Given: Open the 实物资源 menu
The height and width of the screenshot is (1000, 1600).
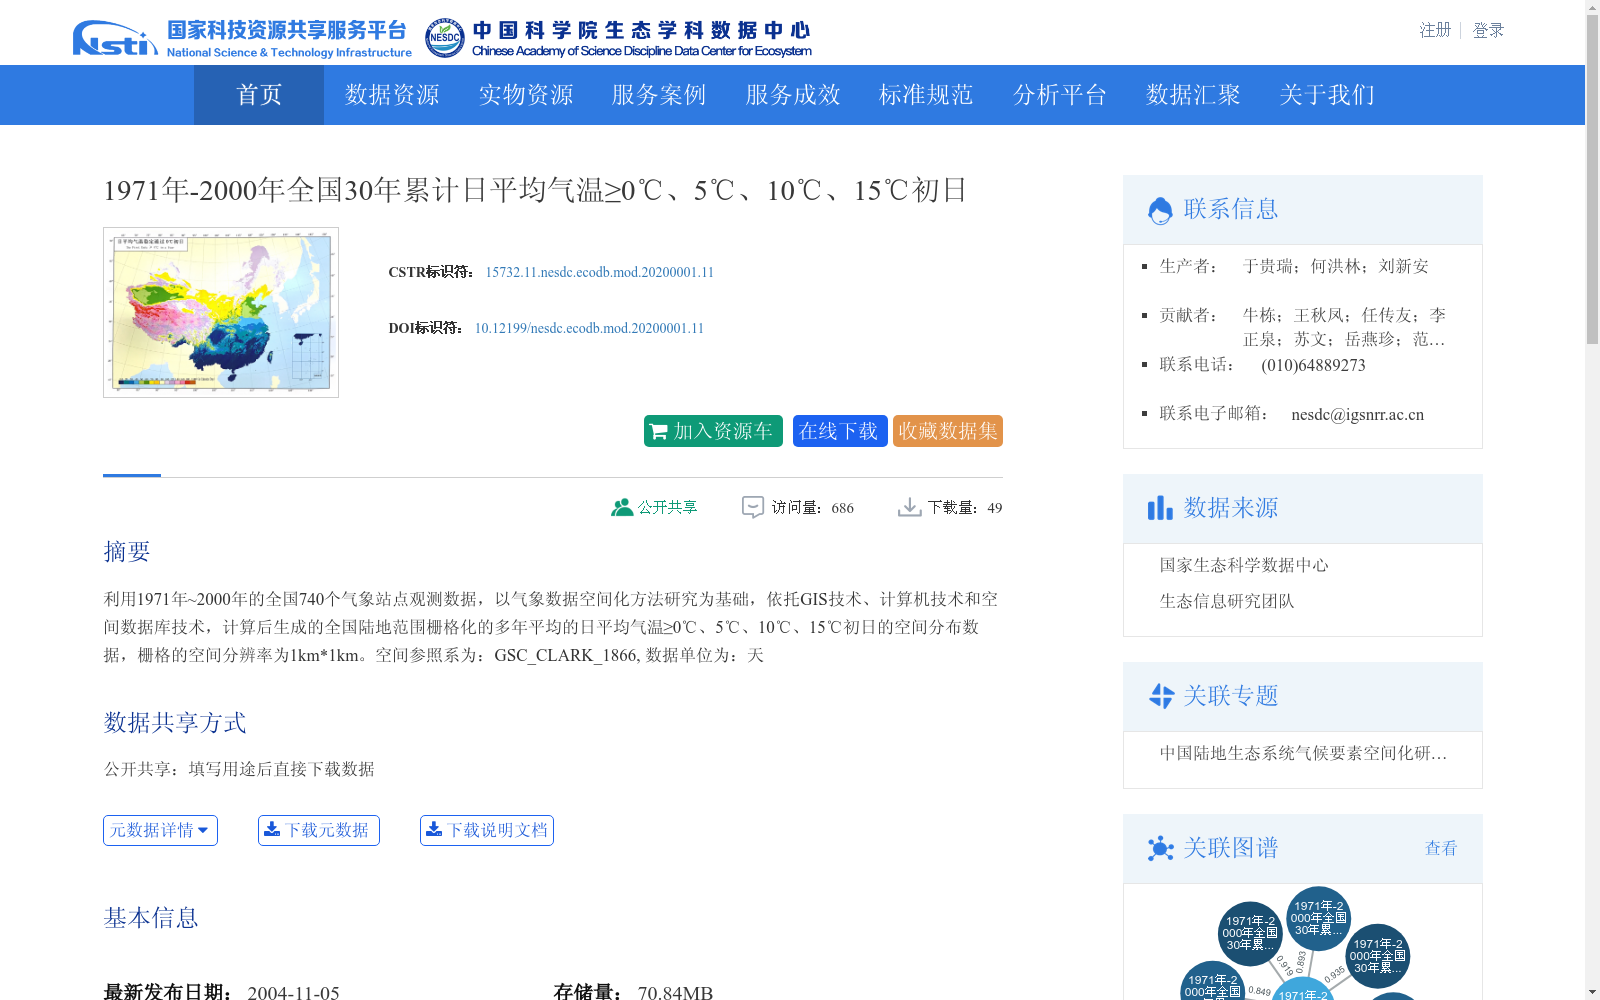Looking at the screenshot, I should (x=526, y=95).
